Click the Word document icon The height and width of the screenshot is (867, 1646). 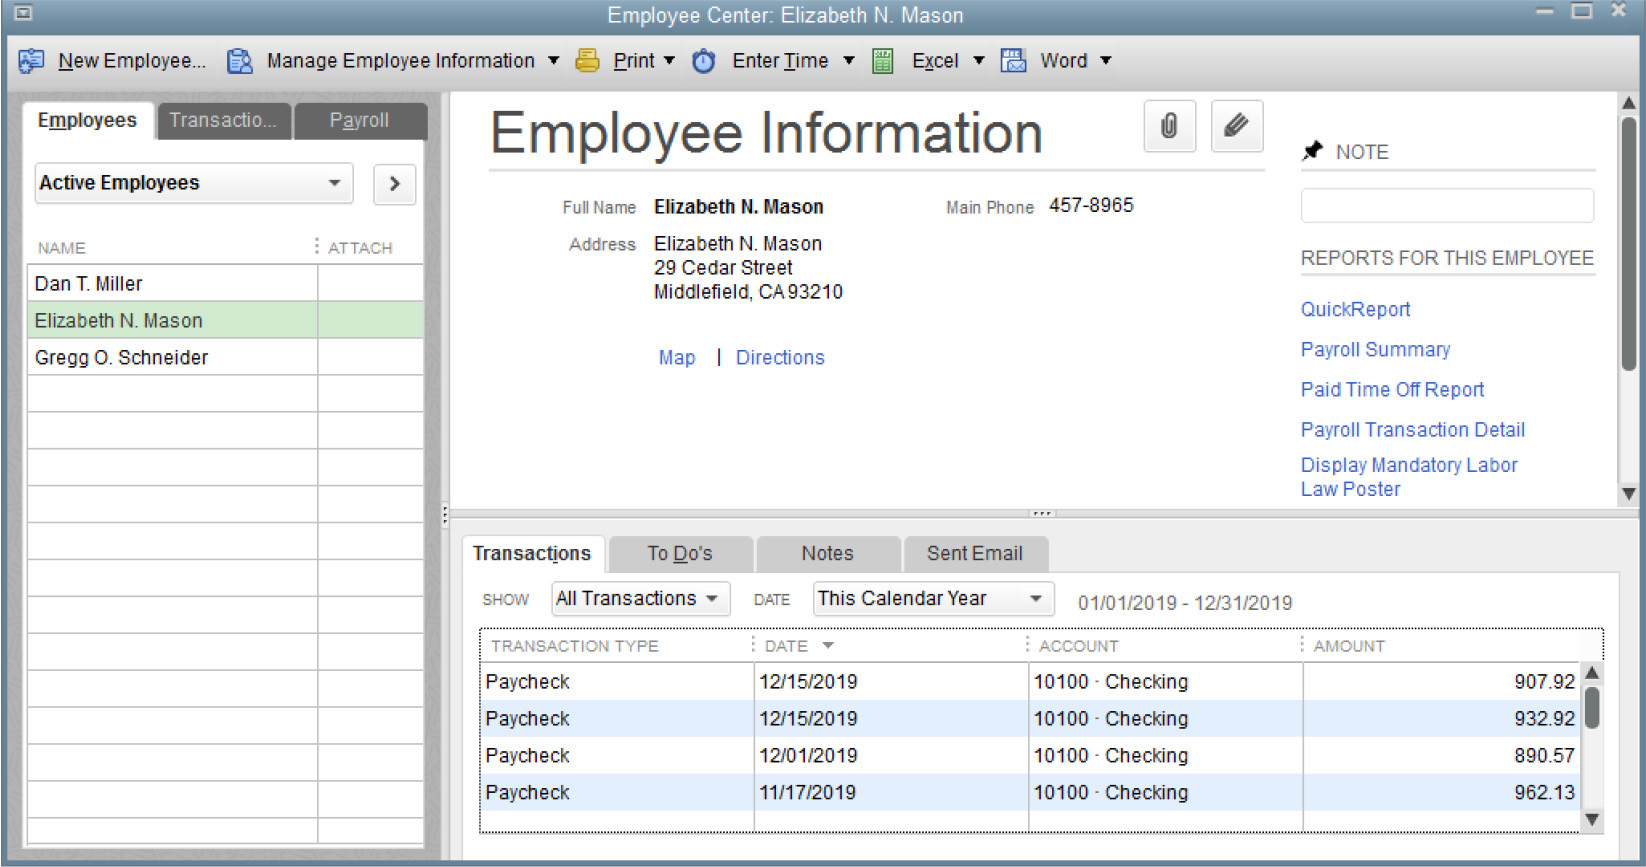click(1014, 61)
